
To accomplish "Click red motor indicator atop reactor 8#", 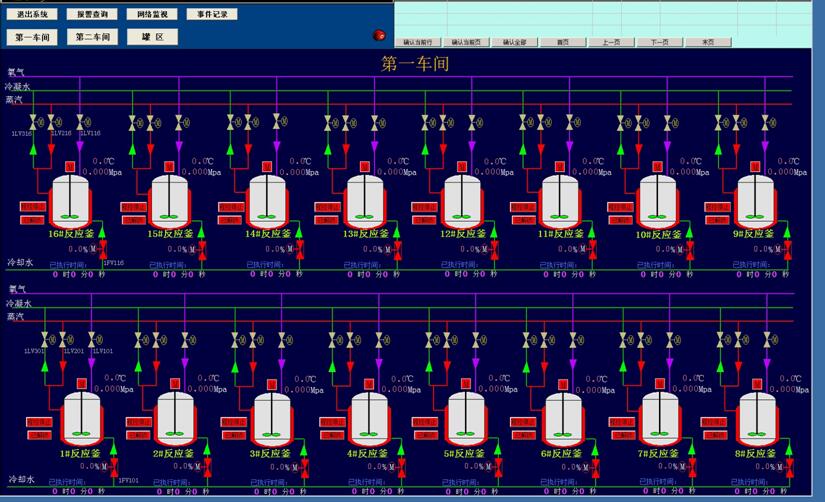I will [x=757, y=385].
